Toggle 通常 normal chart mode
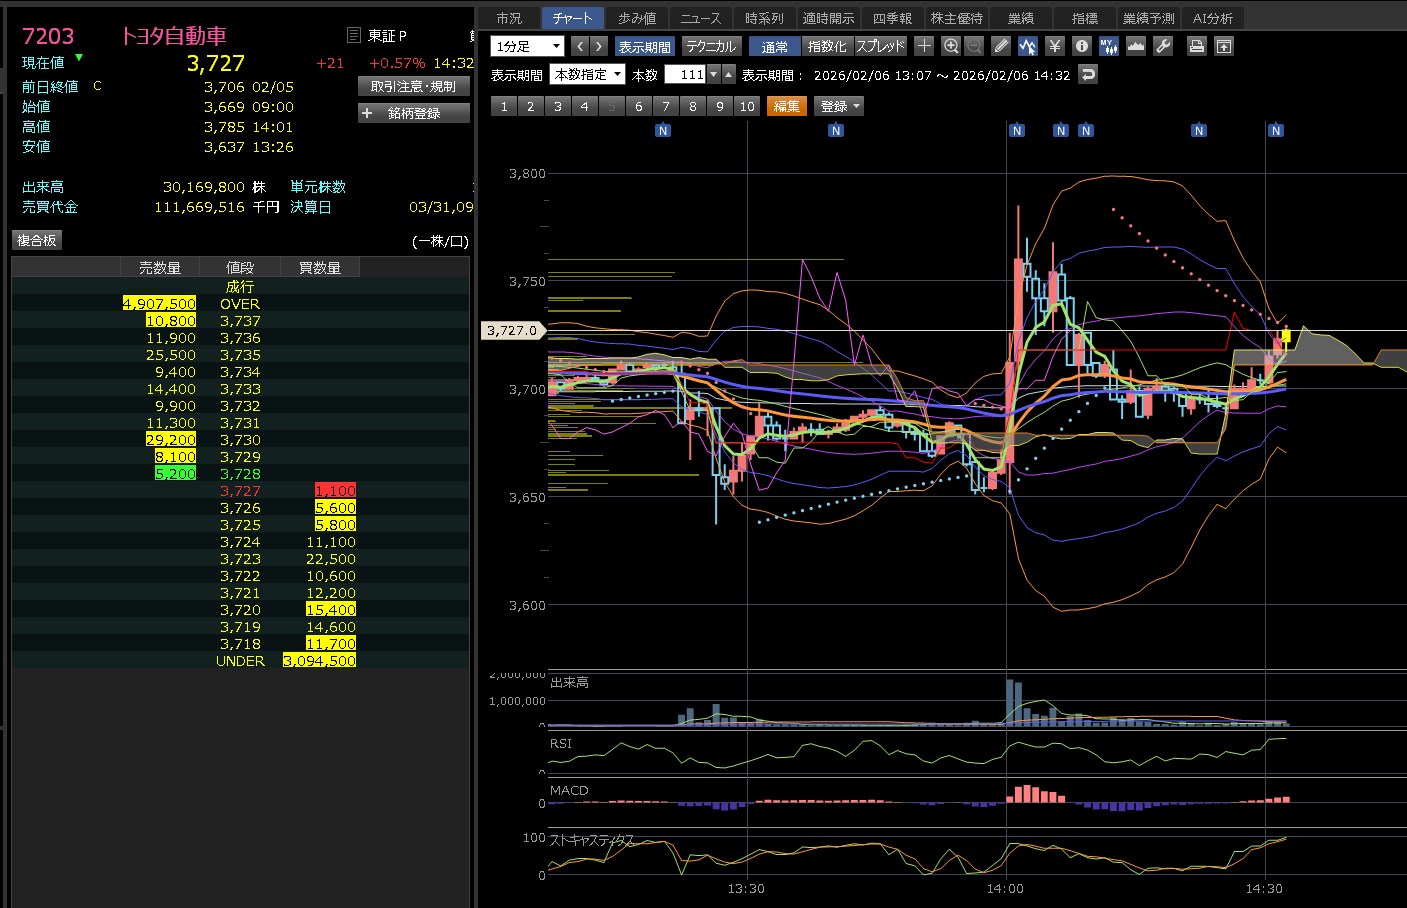 click(774, 47)
